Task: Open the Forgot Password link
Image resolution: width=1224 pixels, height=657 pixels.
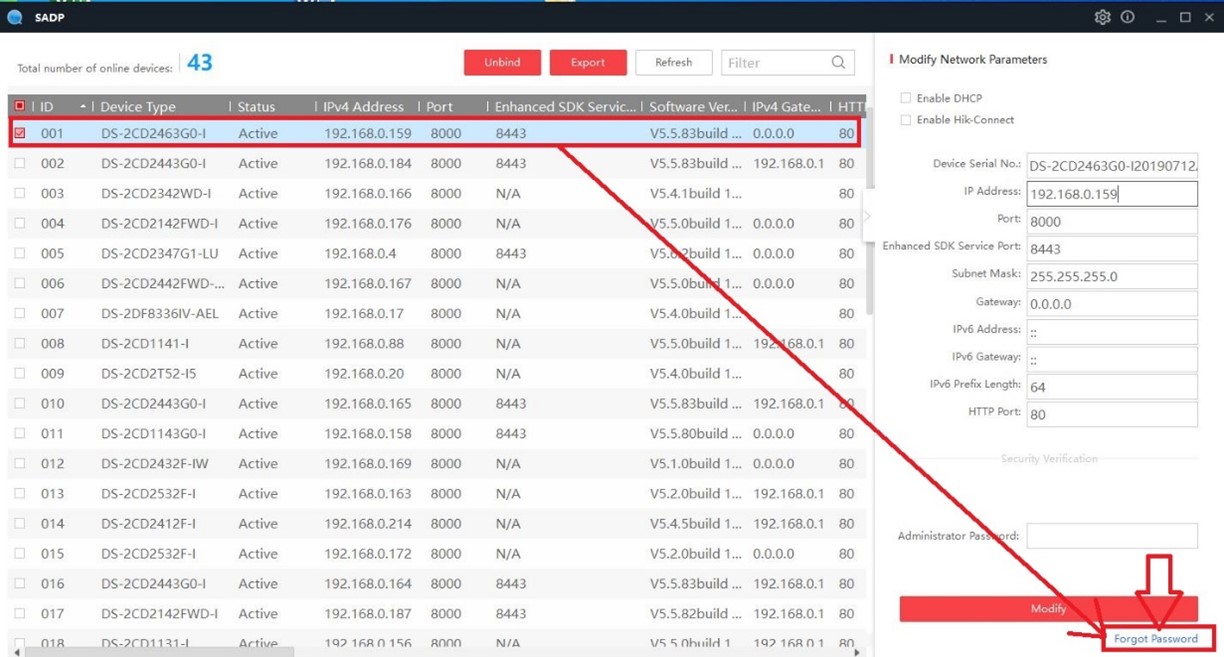Action: point(1158,638)
